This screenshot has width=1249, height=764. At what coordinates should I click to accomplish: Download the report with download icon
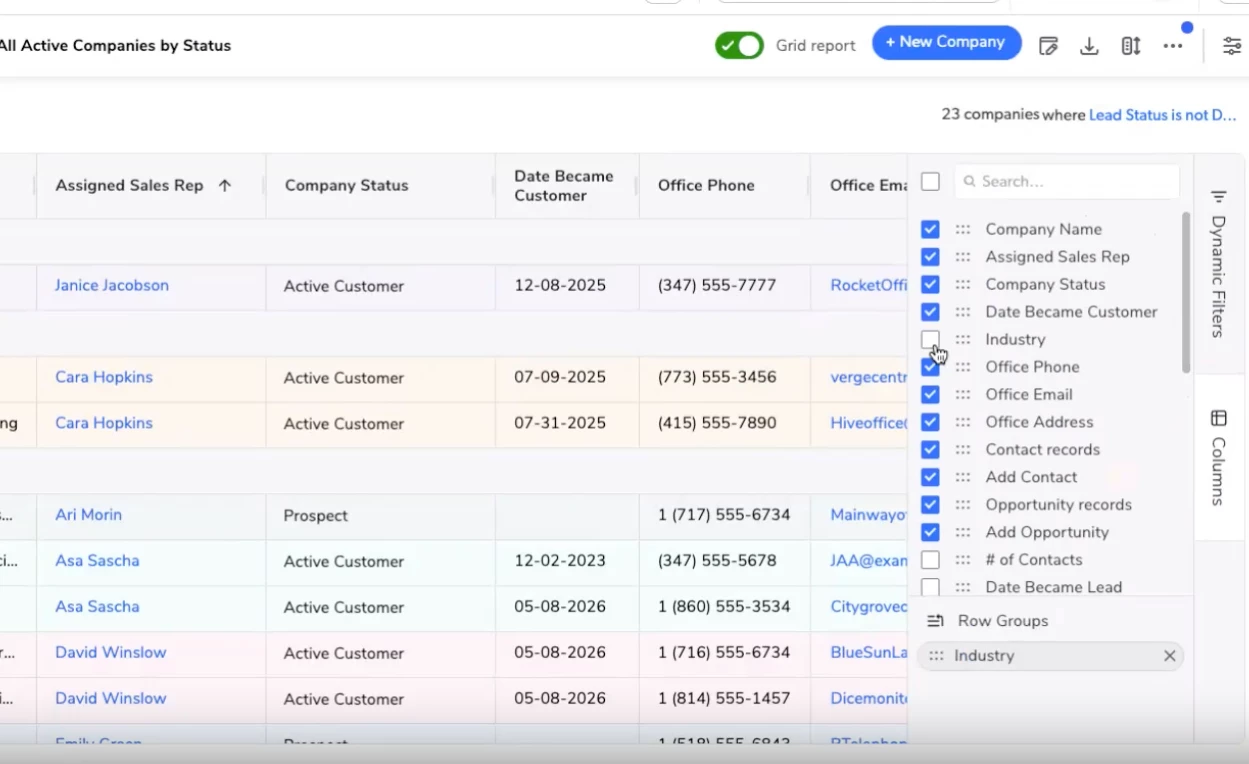pos(1089,46)
